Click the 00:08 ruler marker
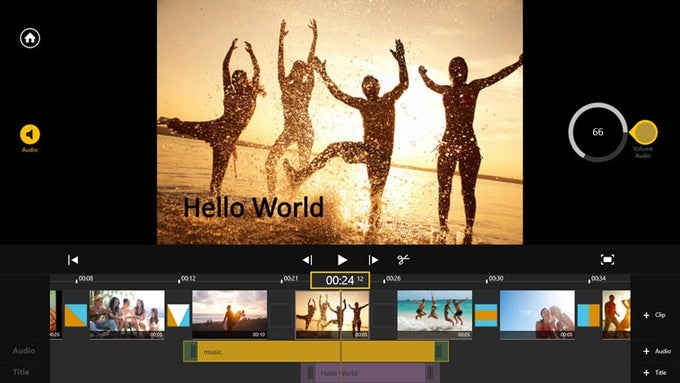Viewport: 680px width, 383px height. click(85, 279)
